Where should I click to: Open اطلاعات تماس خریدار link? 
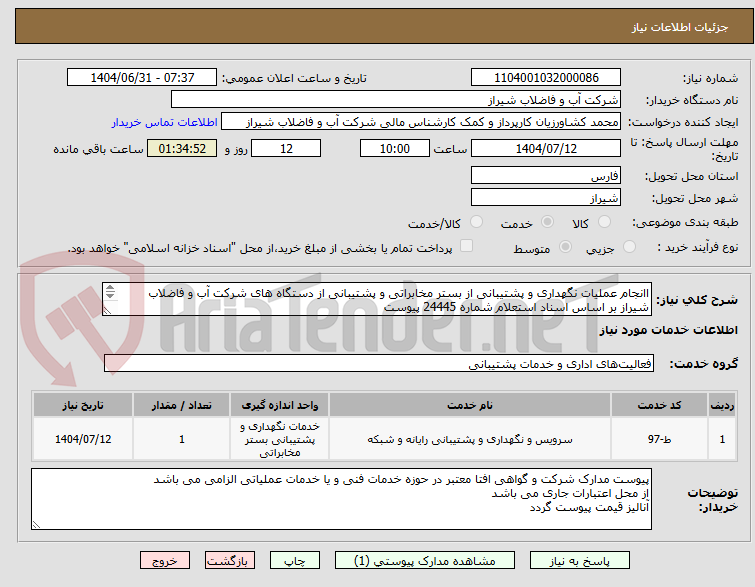(165, 122)
